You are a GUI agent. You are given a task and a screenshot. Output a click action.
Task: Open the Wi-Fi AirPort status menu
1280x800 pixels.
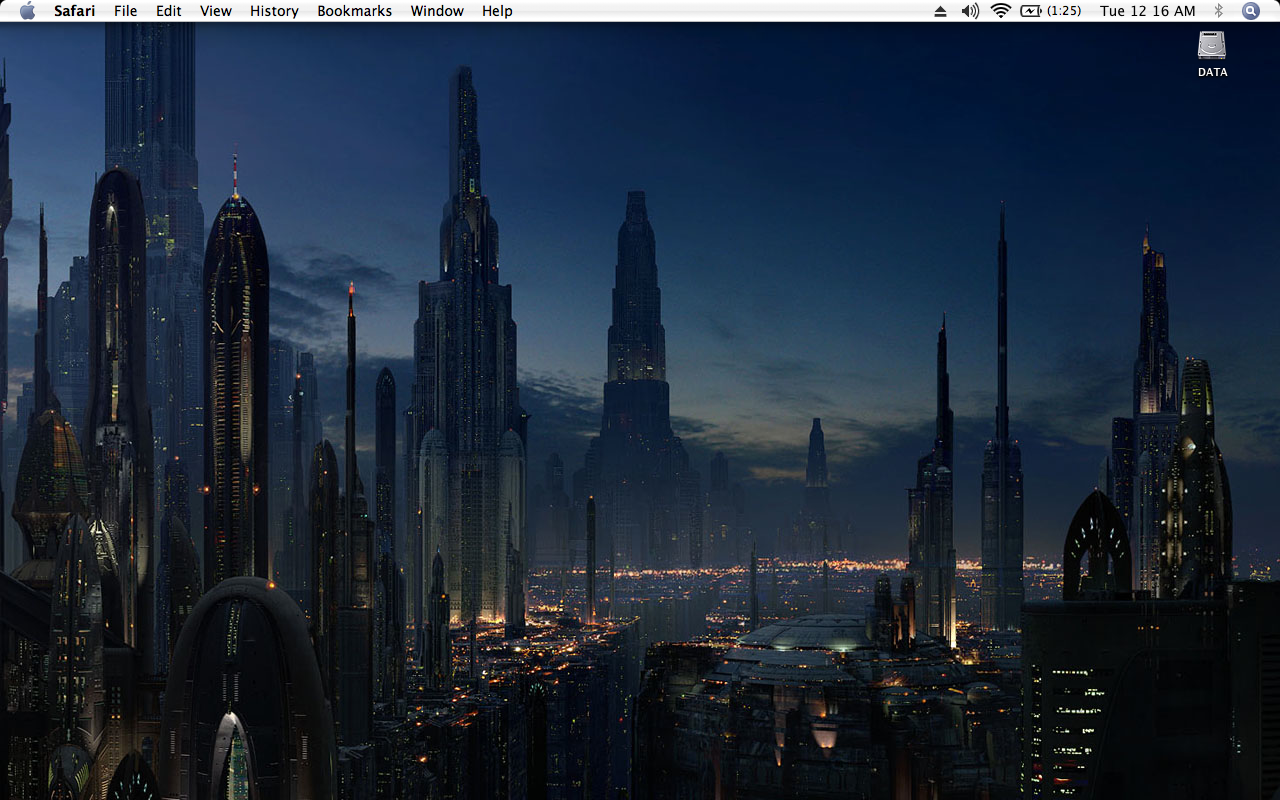coord(1001,11)
